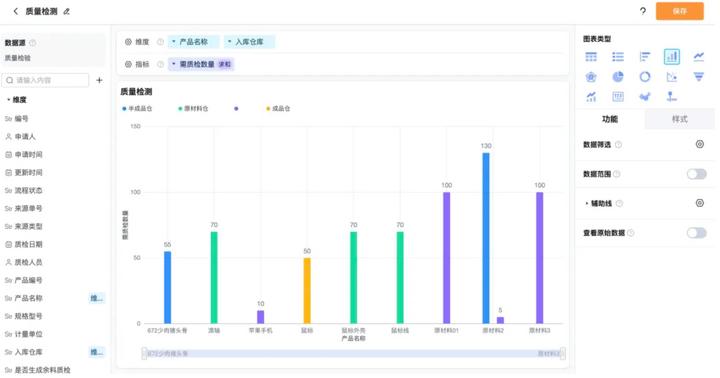Click the 质量检验 data source name
The height and width of the screenshot is (378, 720).
click(x=18, y=58)
